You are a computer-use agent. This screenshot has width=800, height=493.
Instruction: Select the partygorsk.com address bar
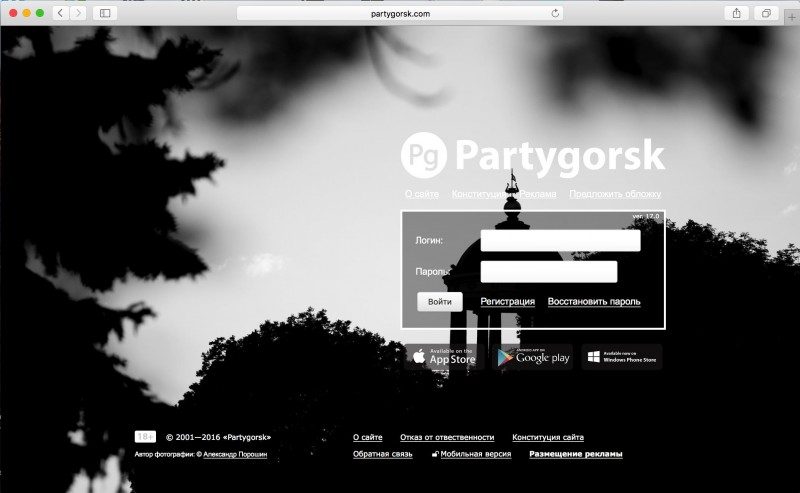tap(400, 13)
